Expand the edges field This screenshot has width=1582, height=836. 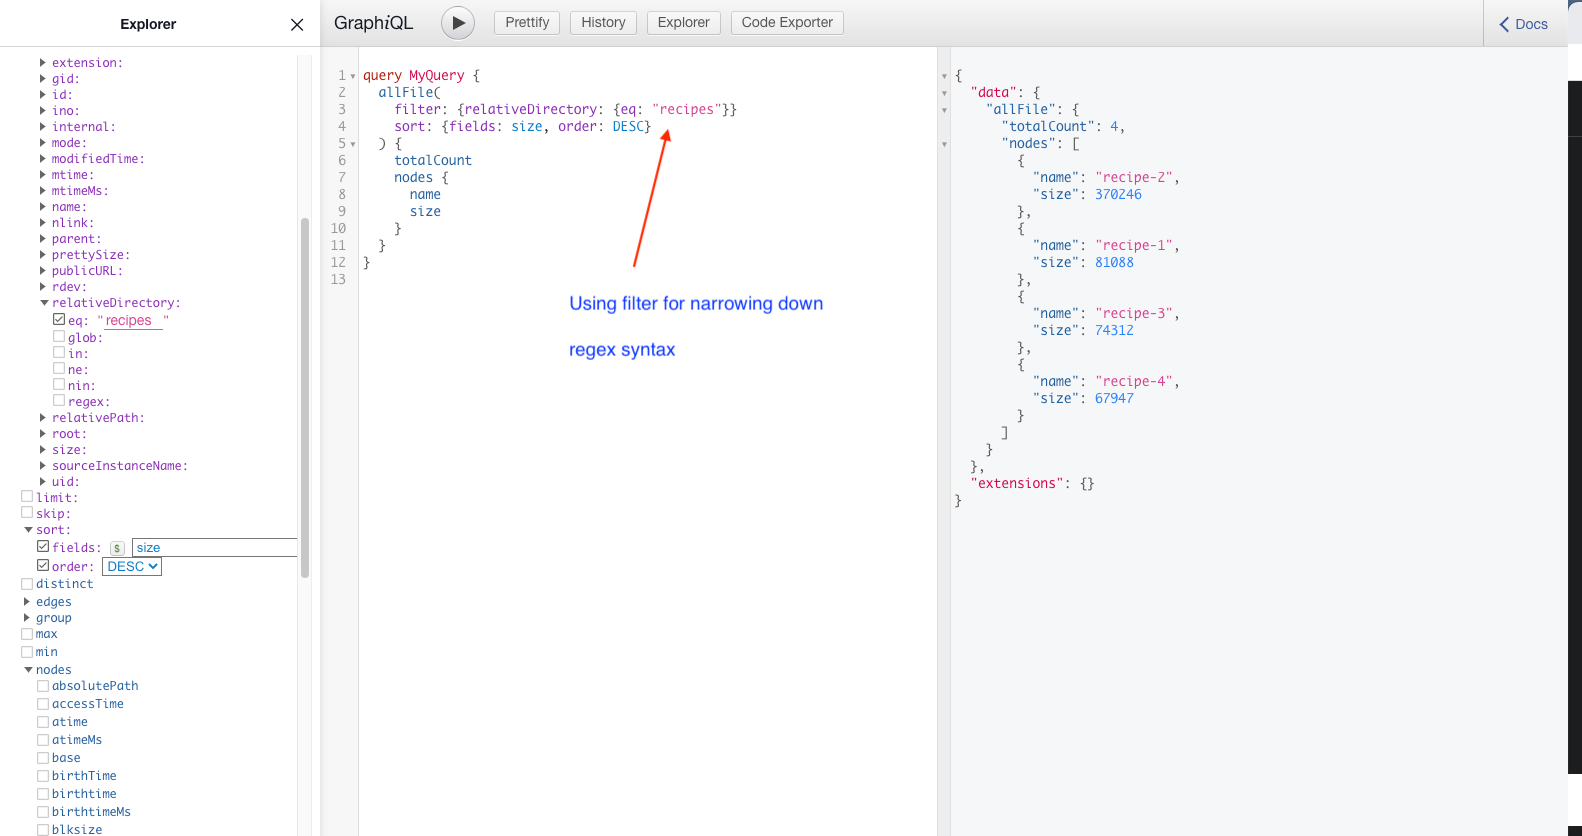click(x=27, y=601)
